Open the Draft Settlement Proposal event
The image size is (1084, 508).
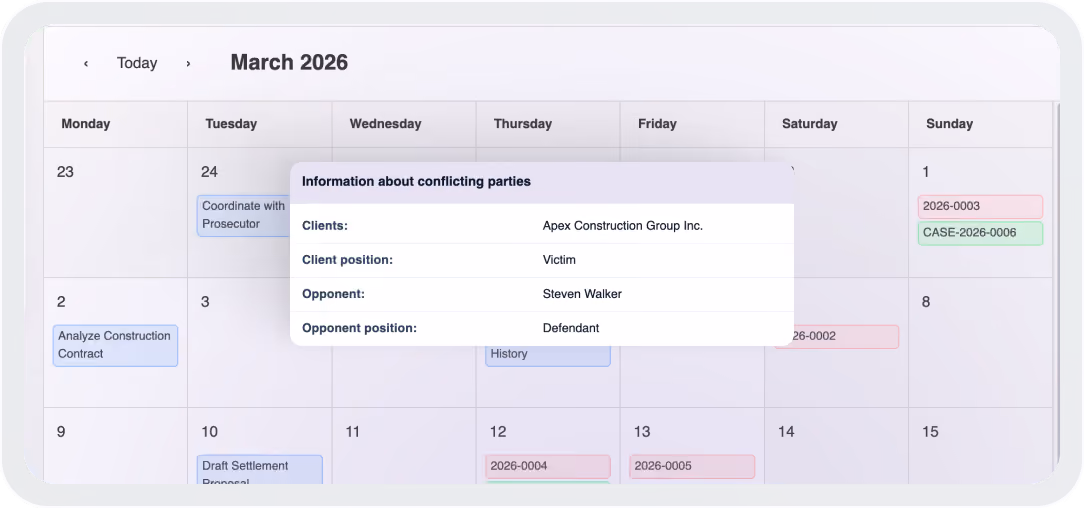coord(260,469)
